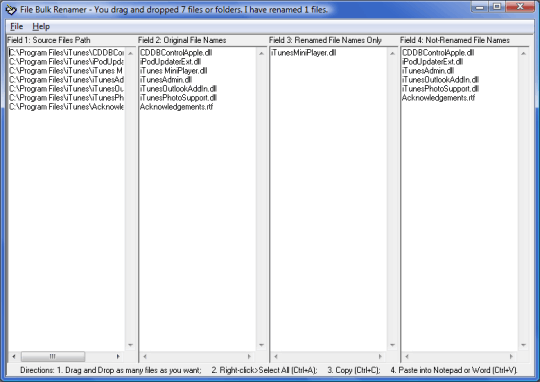The height and width of the screenshot is (382, 540).
Task: Select iTunes MiniPlayer.dll in Original File Names
Action: tap(174, 71)
